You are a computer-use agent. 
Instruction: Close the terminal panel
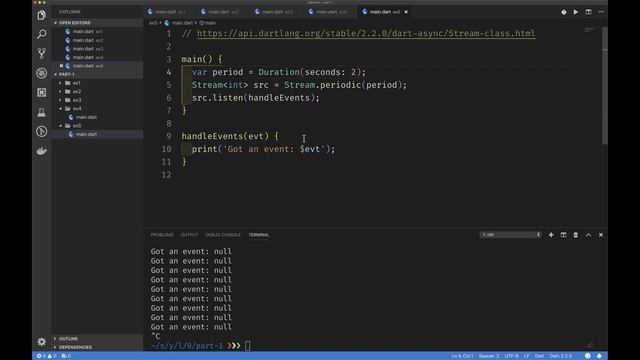600,235
